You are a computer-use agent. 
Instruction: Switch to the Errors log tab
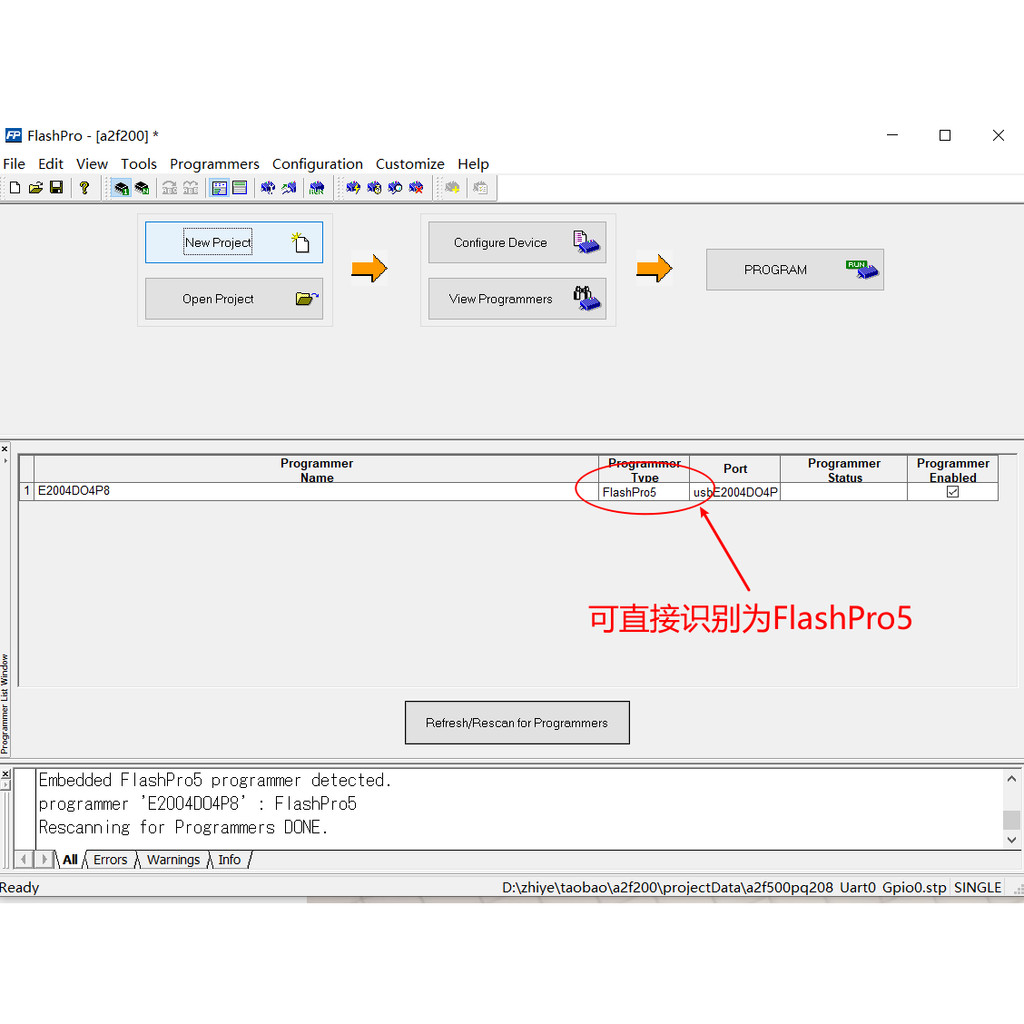pos(110,860)
